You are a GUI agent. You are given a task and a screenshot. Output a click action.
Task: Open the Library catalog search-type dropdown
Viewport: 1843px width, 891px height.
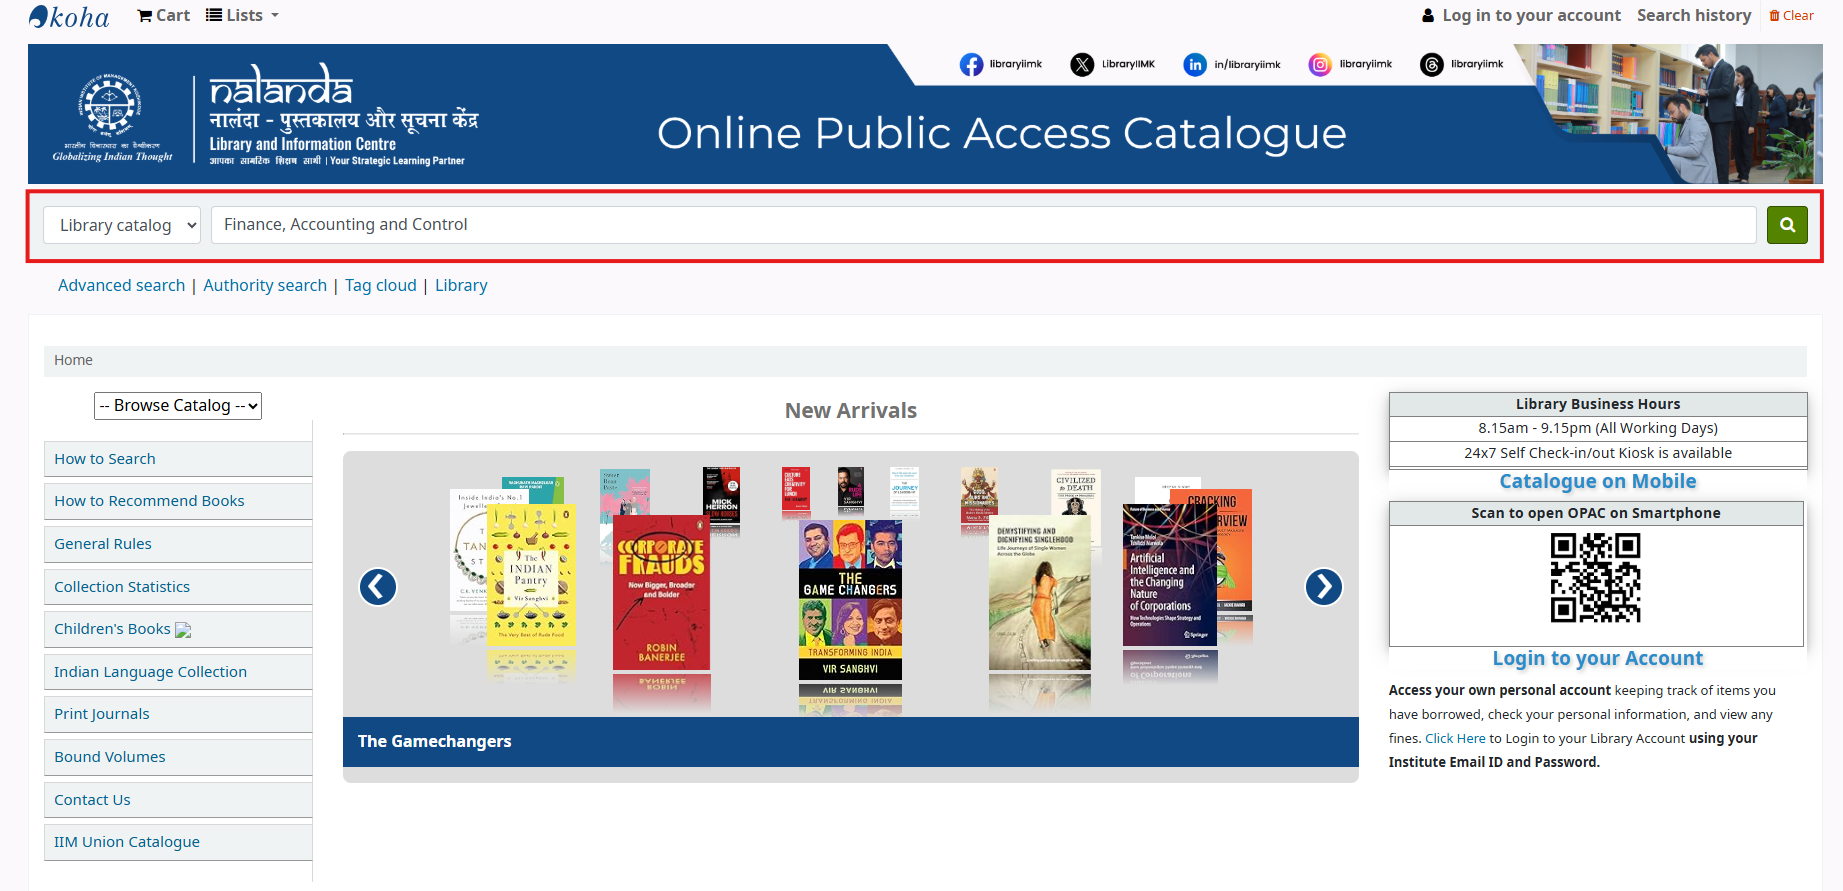tap(122, 225)
